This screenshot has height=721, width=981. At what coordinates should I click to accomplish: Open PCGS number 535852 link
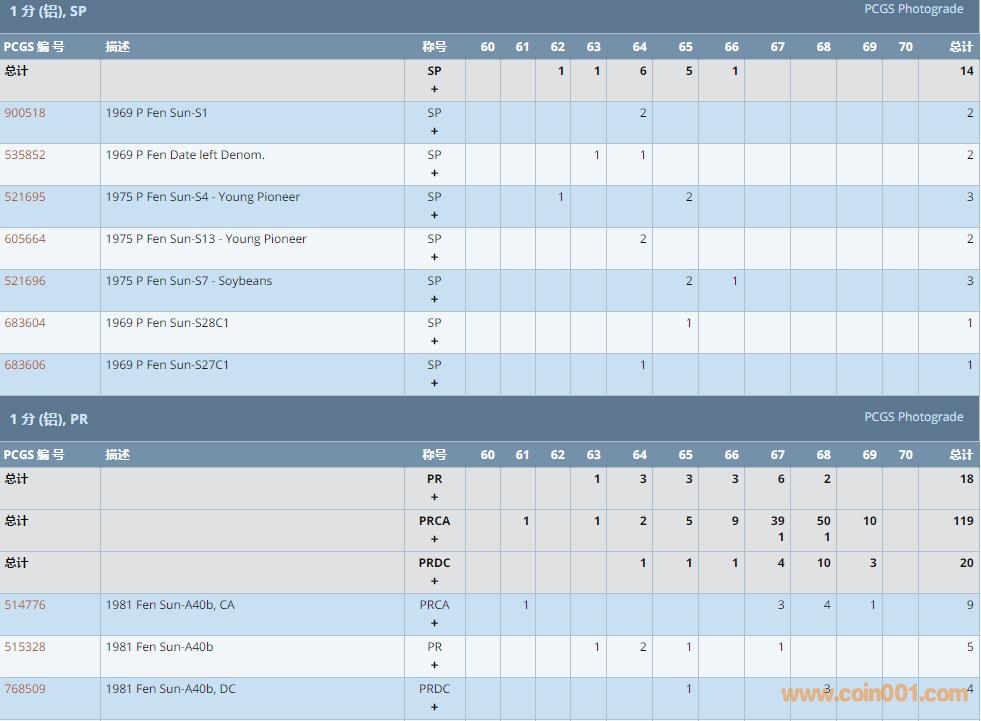[25, 155]
